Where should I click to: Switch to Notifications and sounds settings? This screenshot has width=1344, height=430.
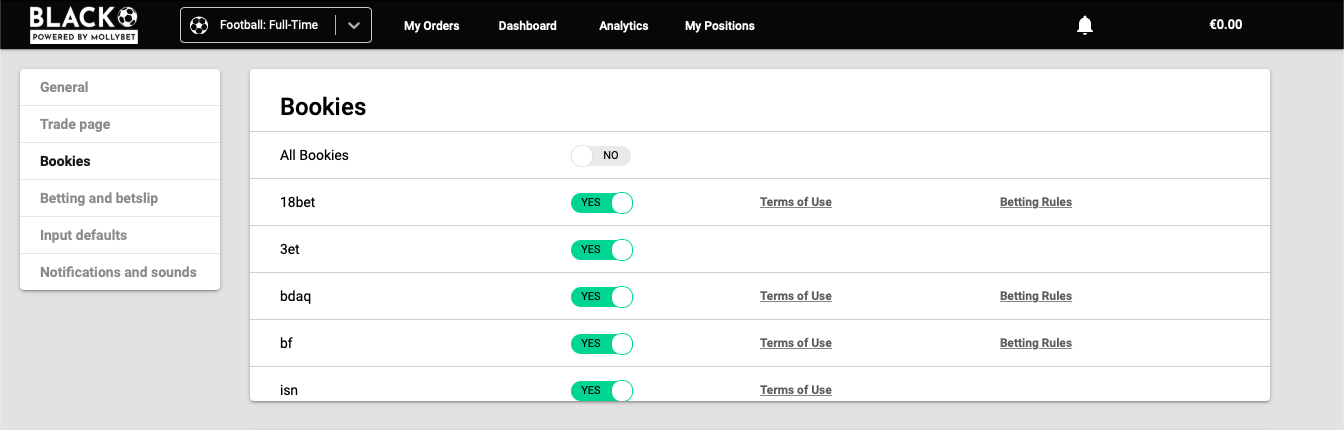(x=118, y=272)
